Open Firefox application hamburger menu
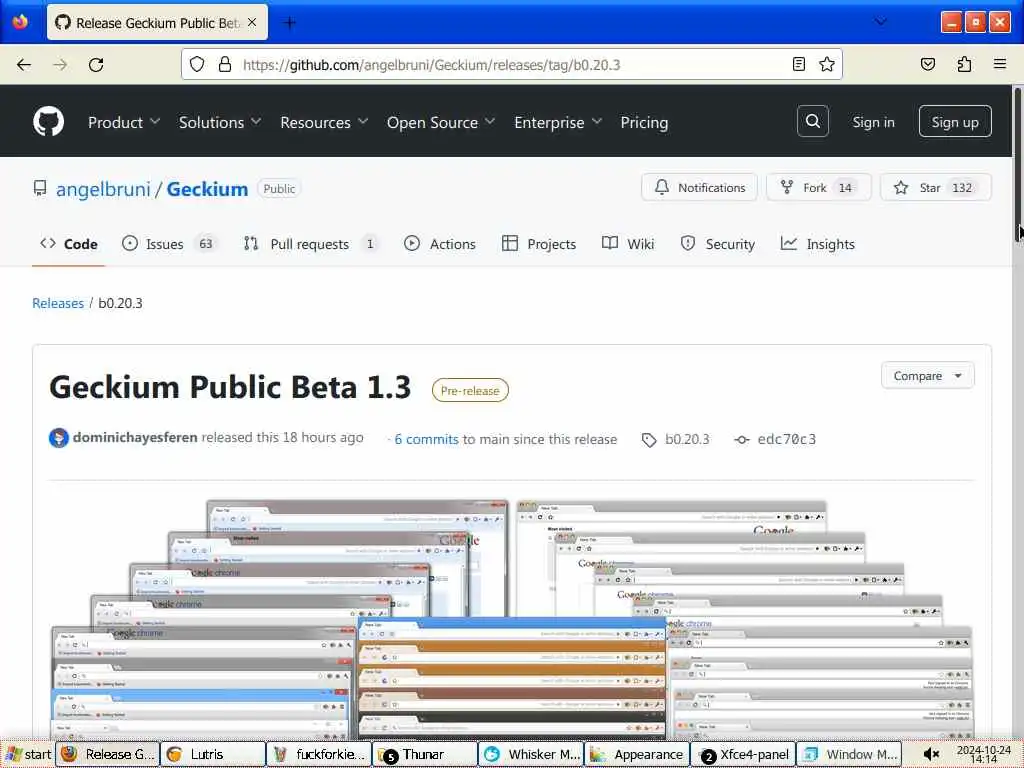This screenshot has height=768, width=1024. point(1000,64)
